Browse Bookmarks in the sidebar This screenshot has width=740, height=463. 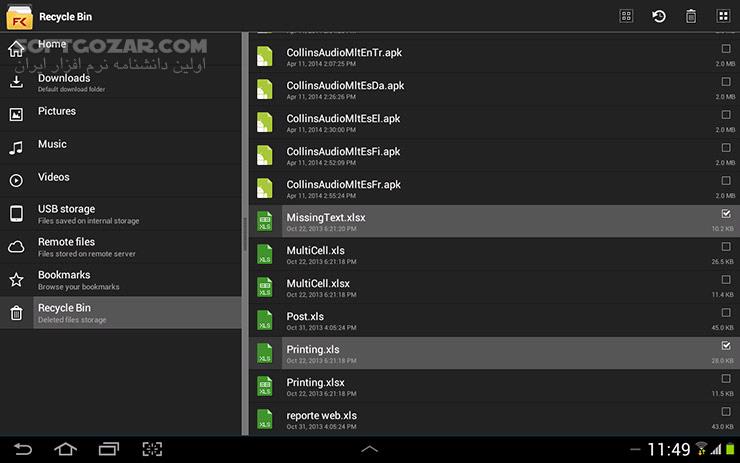[x=121, y=279]
